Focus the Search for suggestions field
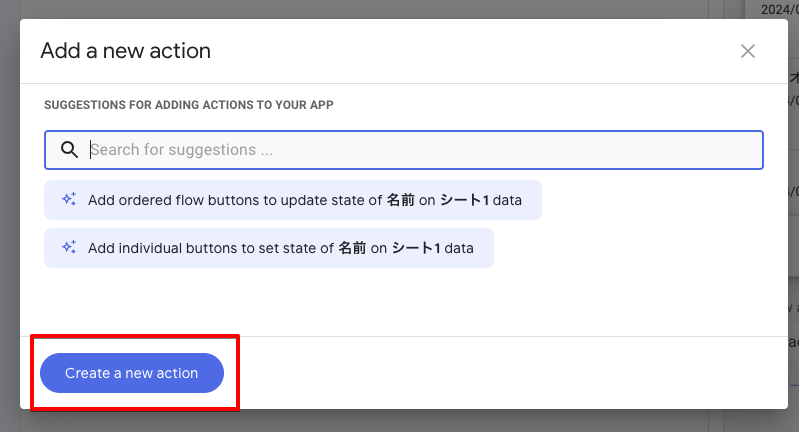 [420, 150]
